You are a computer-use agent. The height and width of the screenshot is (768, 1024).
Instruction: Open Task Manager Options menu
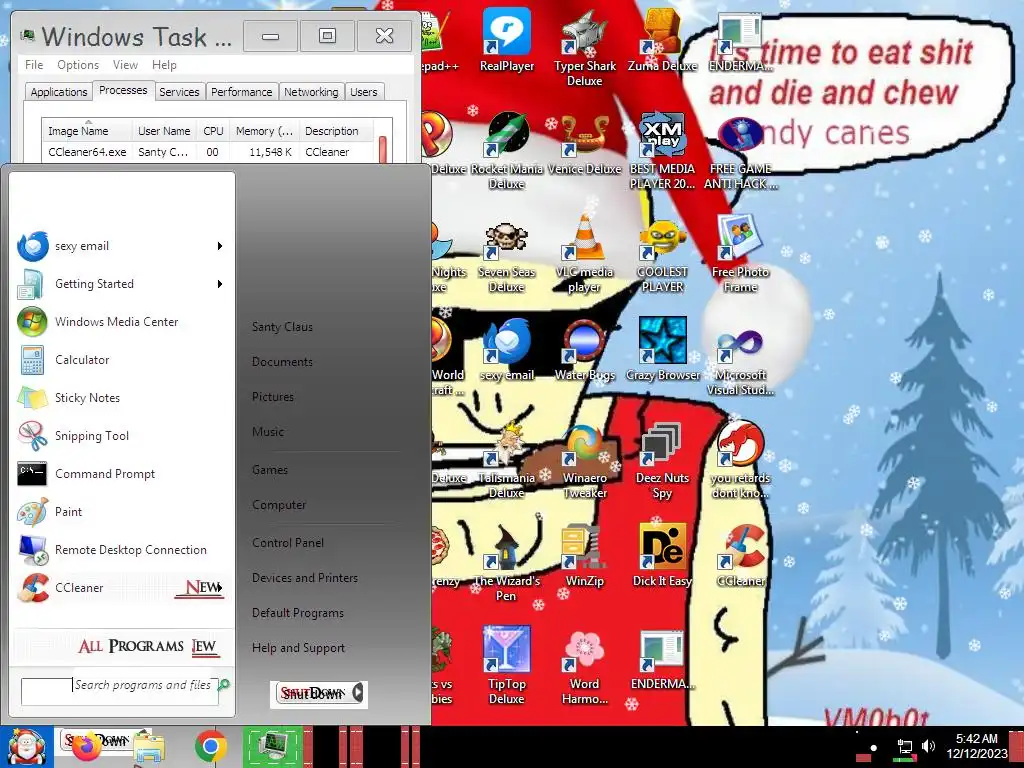pyautogui.click(x=78, y=65)
